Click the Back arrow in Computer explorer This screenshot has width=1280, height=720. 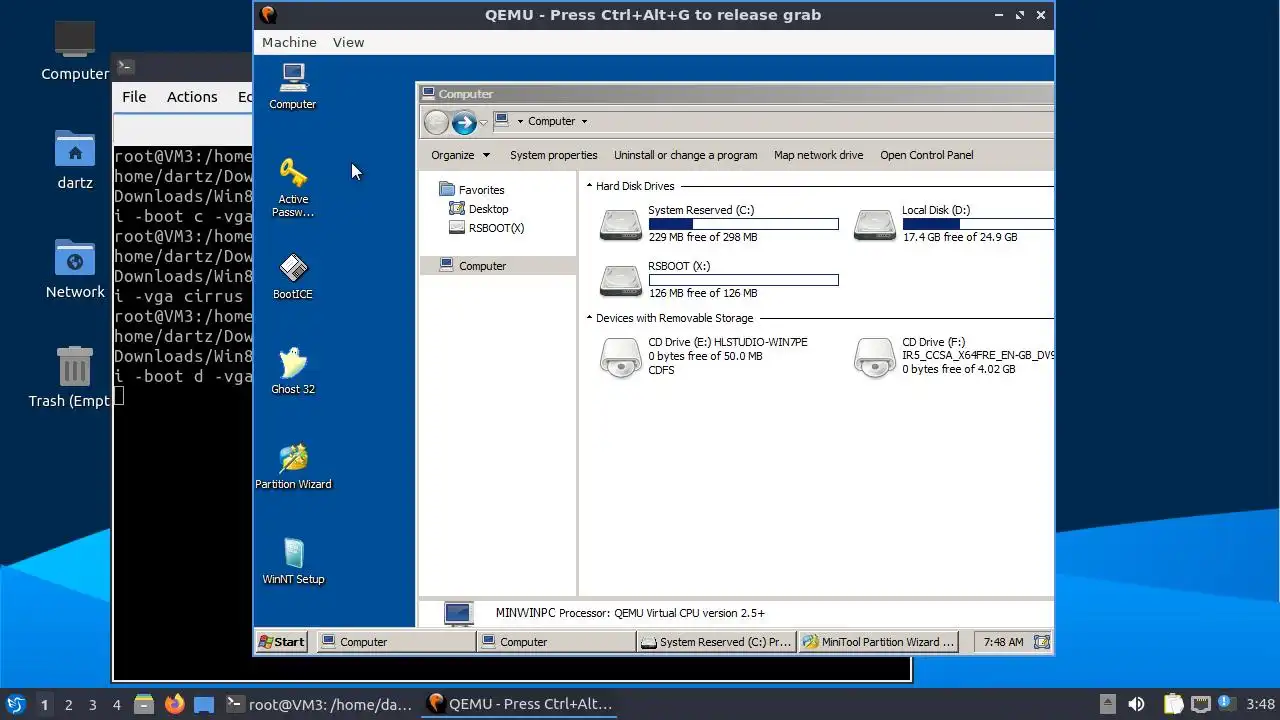(436, 122)
